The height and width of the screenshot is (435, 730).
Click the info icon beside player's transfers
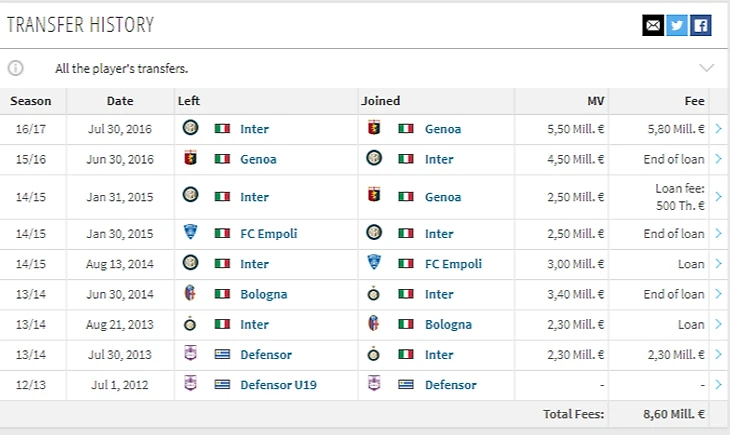click(15, 68)
